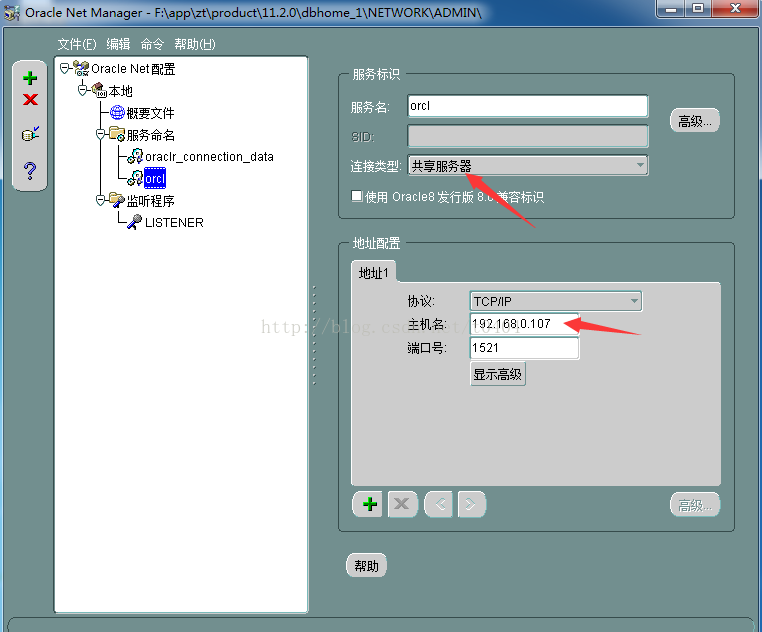Open the 协议 TCP/IP protocol dropdown
762x632 pixels.
[555, 301]
